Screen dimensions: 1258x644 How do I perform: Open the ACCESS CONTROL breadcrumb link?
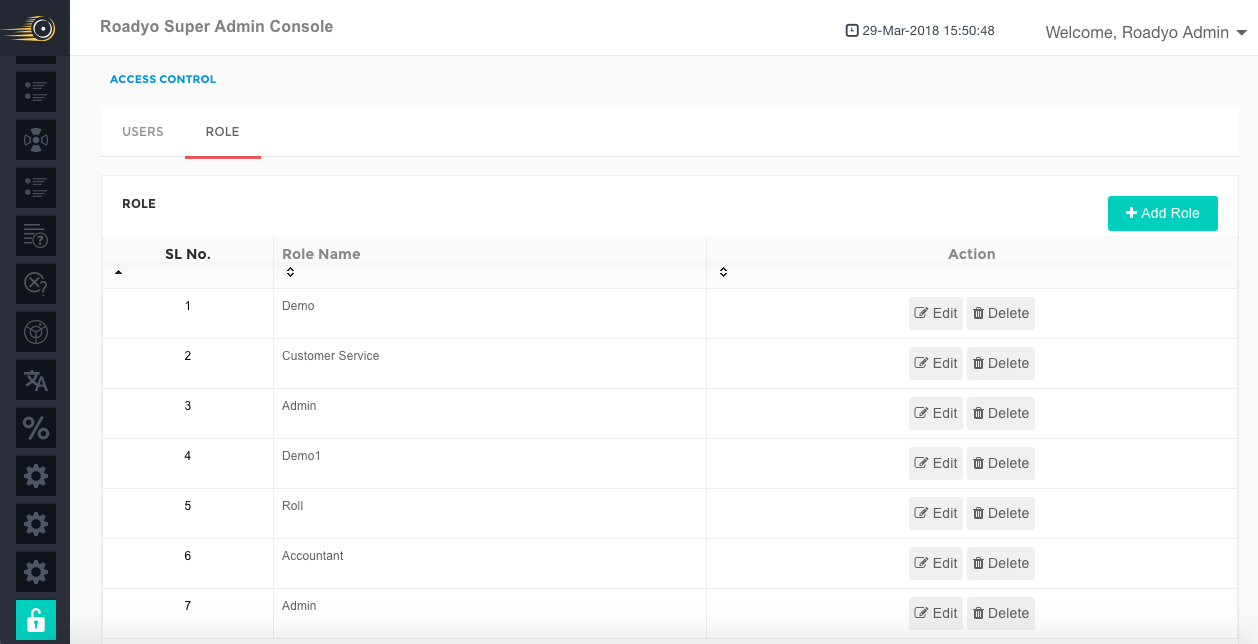[x=163, y=79]
